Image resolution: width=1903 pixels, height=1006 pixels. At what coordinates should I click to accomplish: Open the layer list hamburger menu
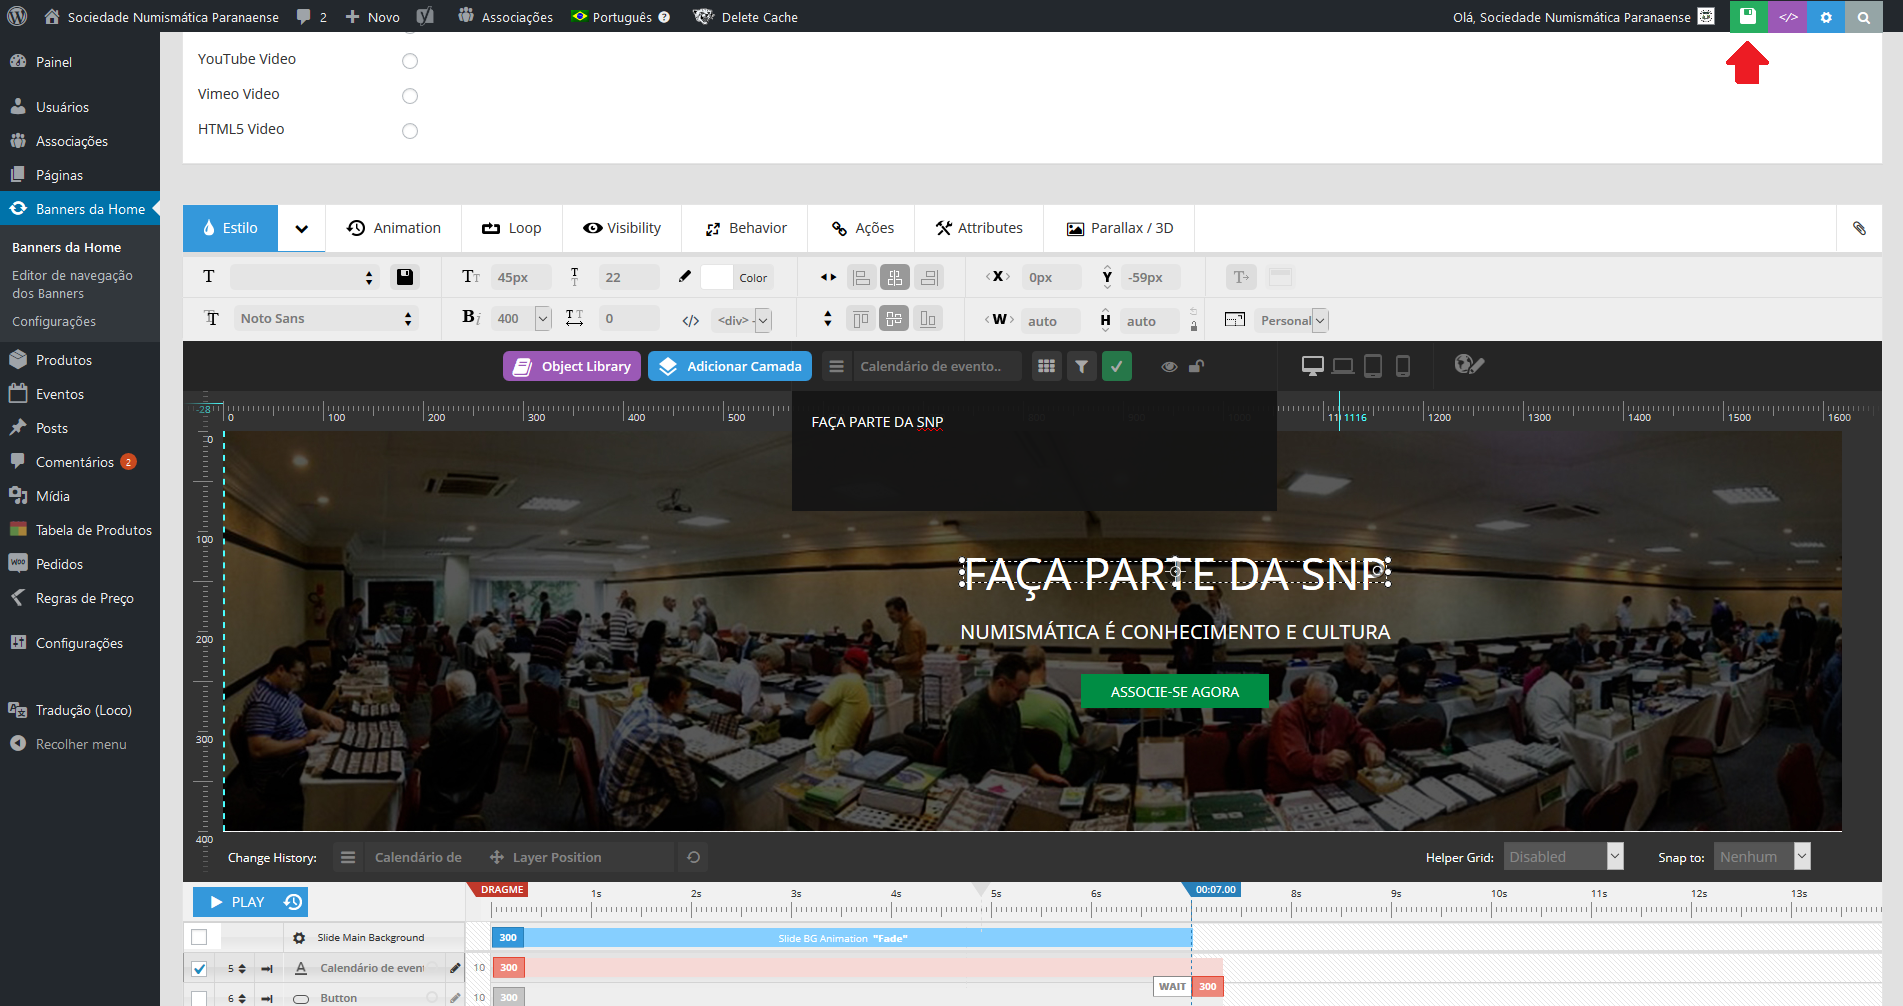coord(837,366)
